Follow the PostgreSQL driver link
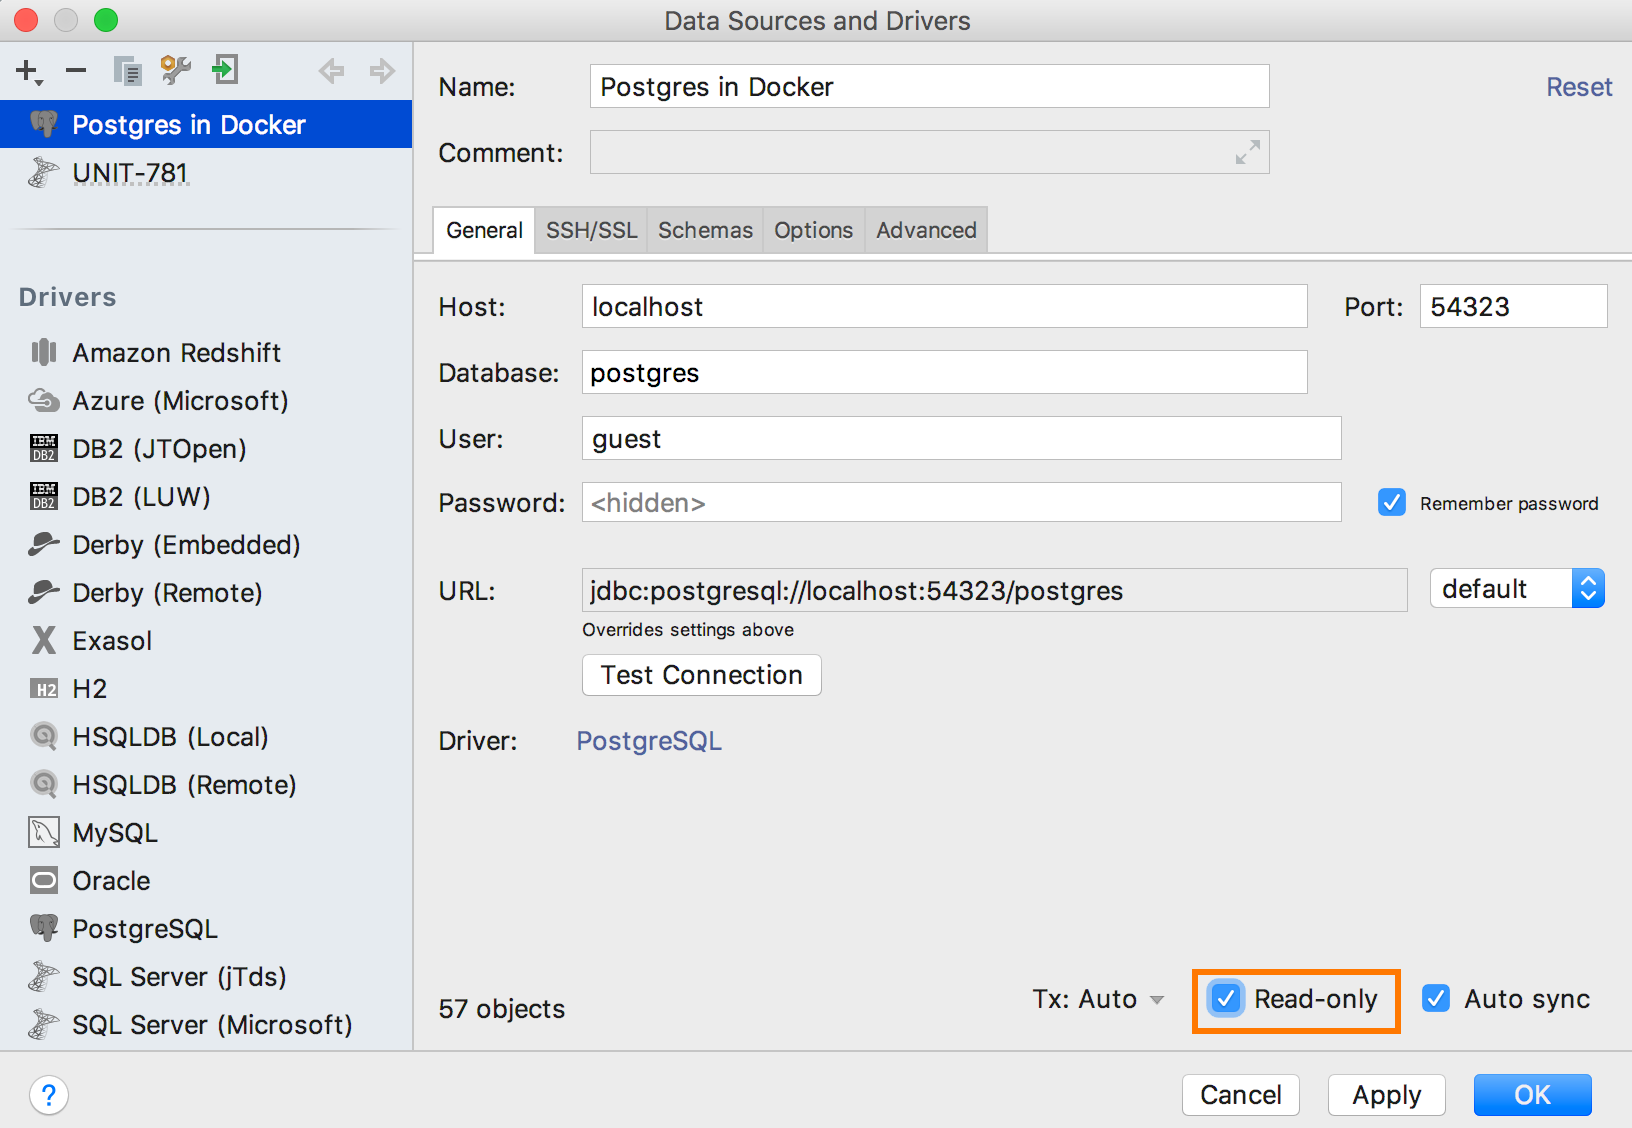Viewport: 1632px width, 1128px height. 649,741
